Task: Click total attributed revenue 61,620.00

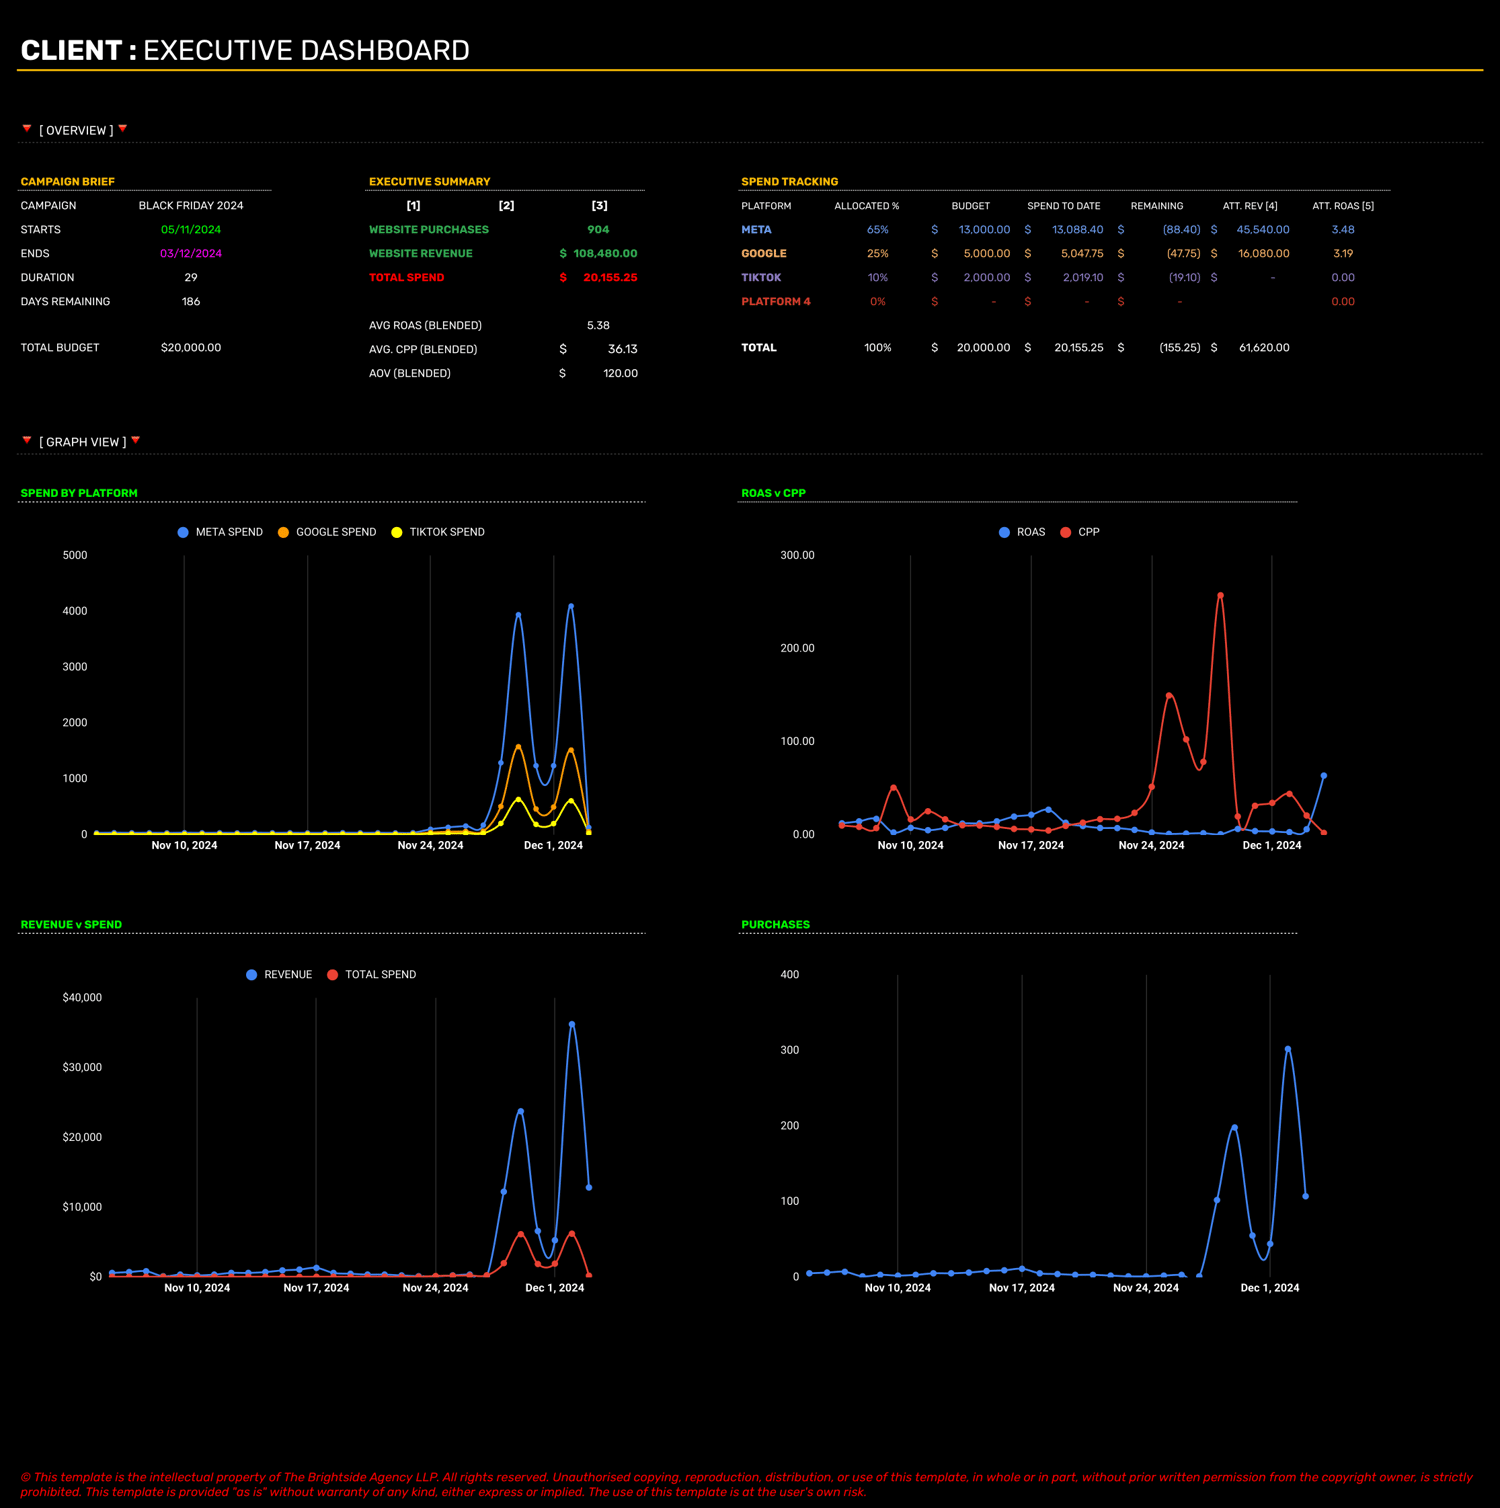Action: [1264, 348]
